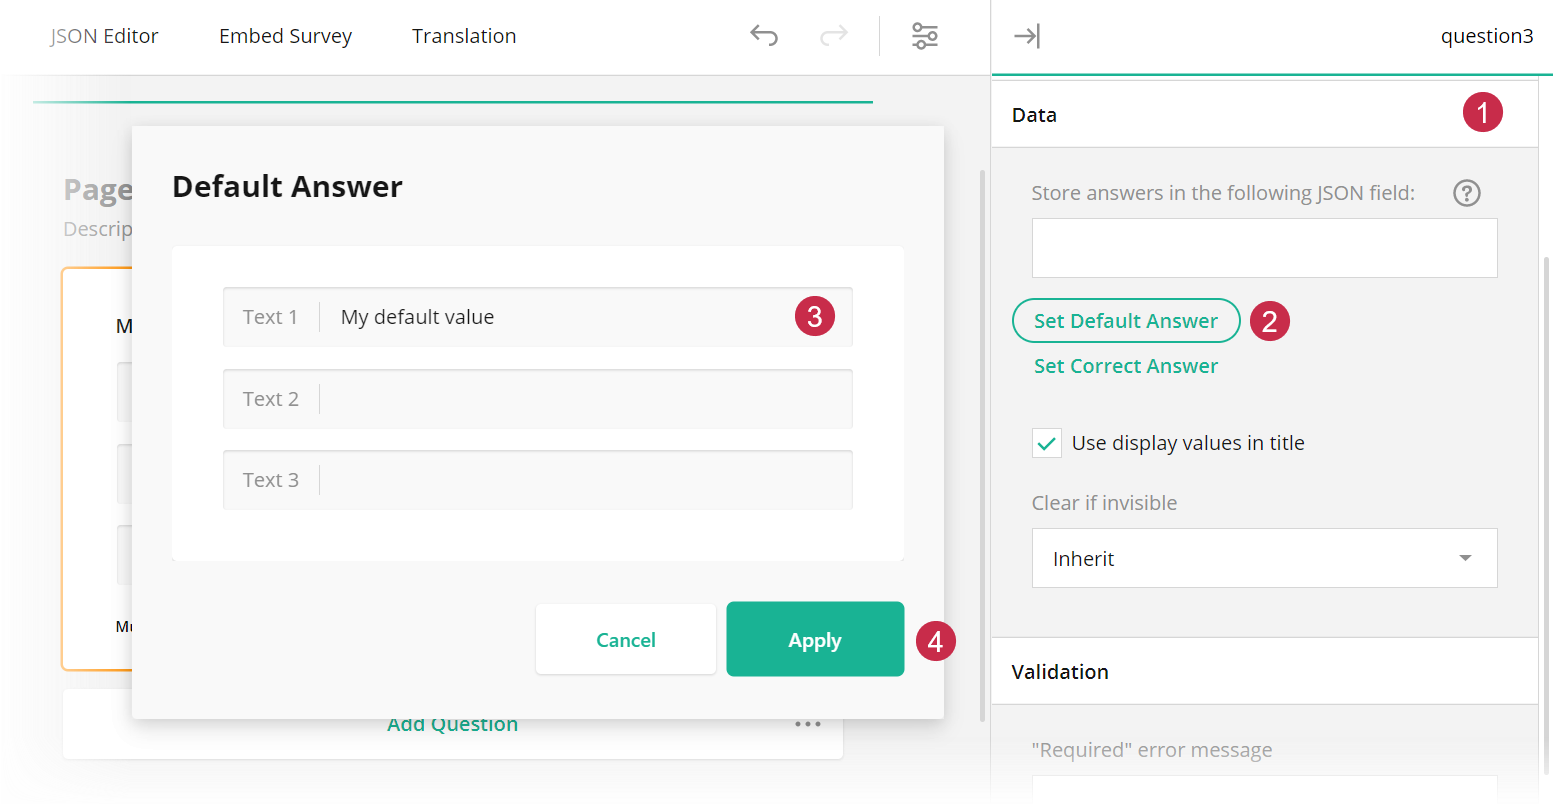The image size is (1553, 805).
Task: Click the redo icon in the toolbar
Action: point(833,35)
